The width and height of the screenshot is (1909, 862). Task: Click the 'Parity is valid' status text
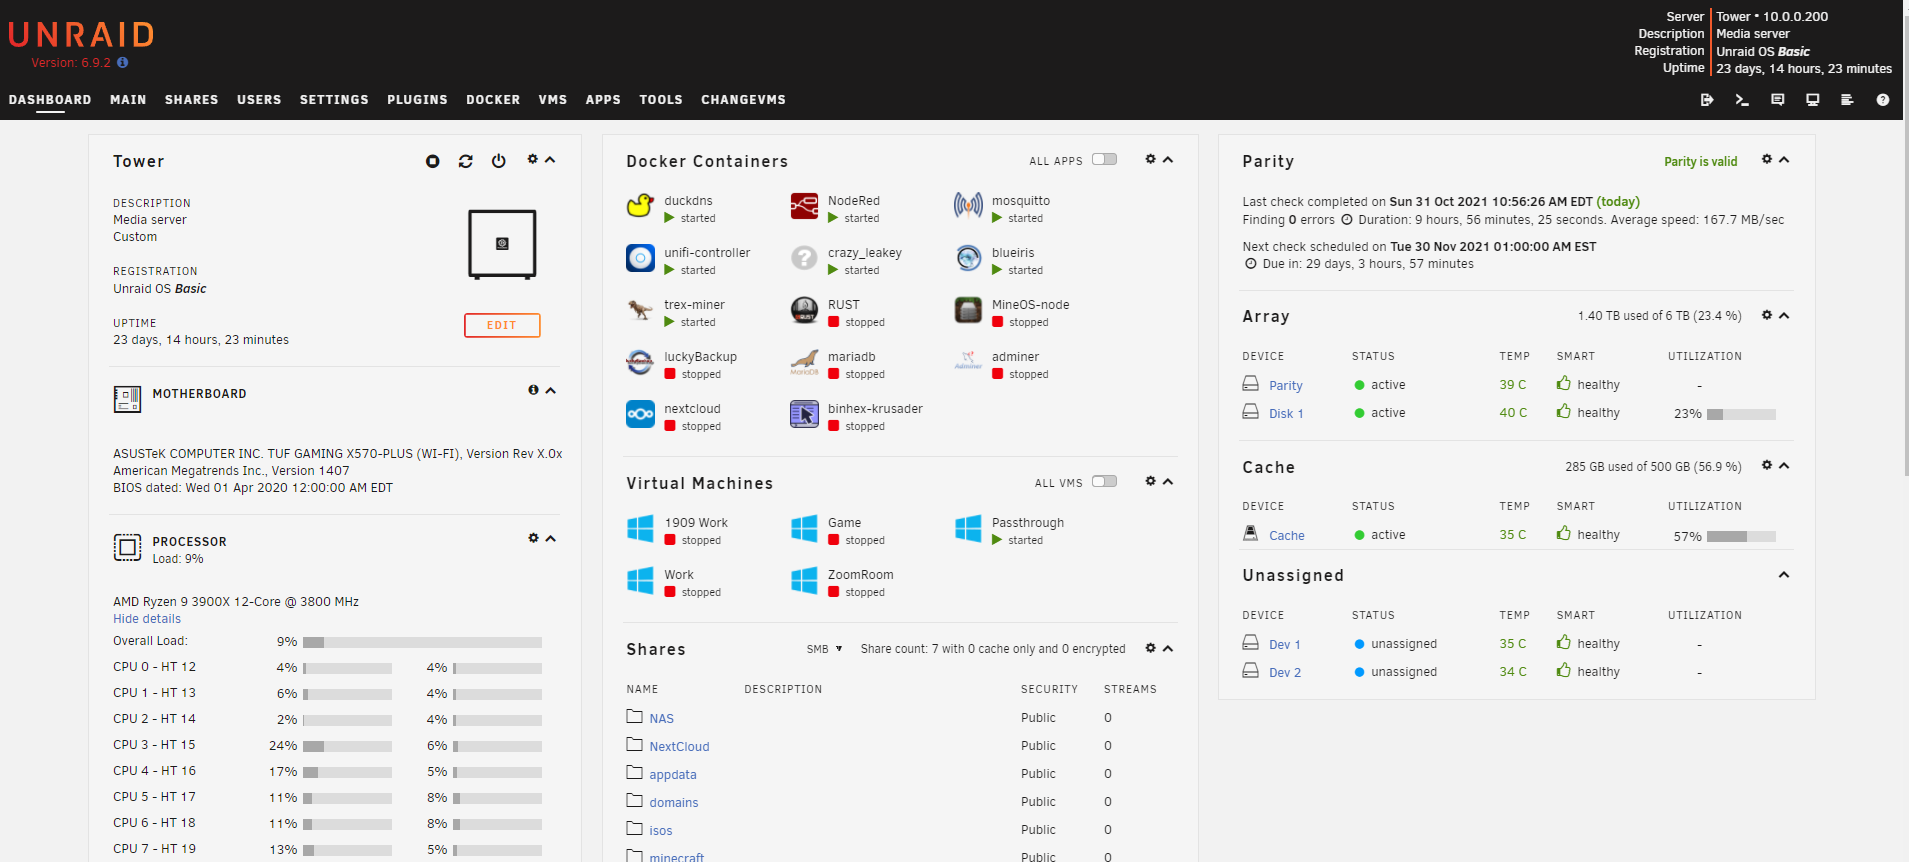pos(1700,162)
